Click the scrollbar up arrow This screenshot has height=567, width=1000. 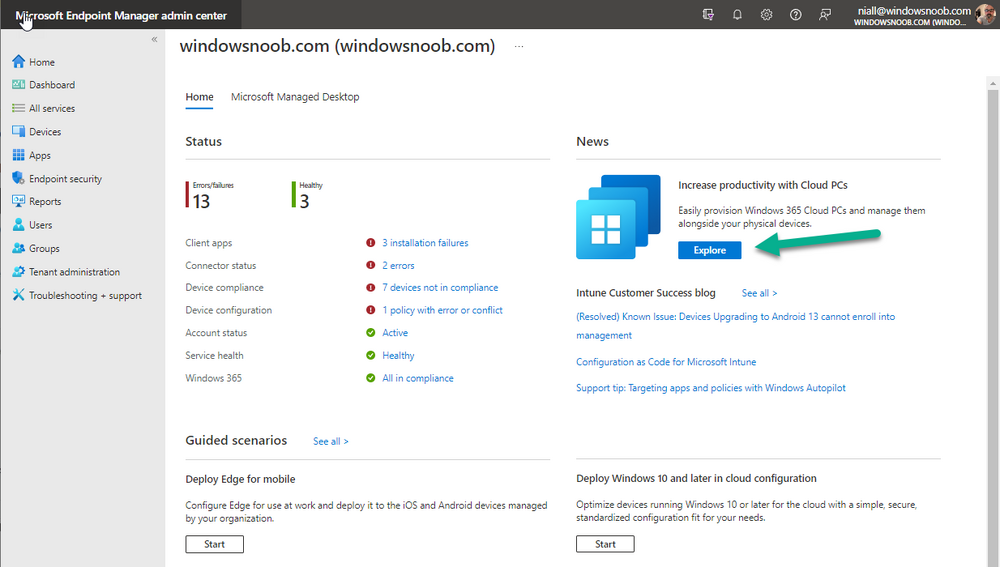tap(993, 83)
